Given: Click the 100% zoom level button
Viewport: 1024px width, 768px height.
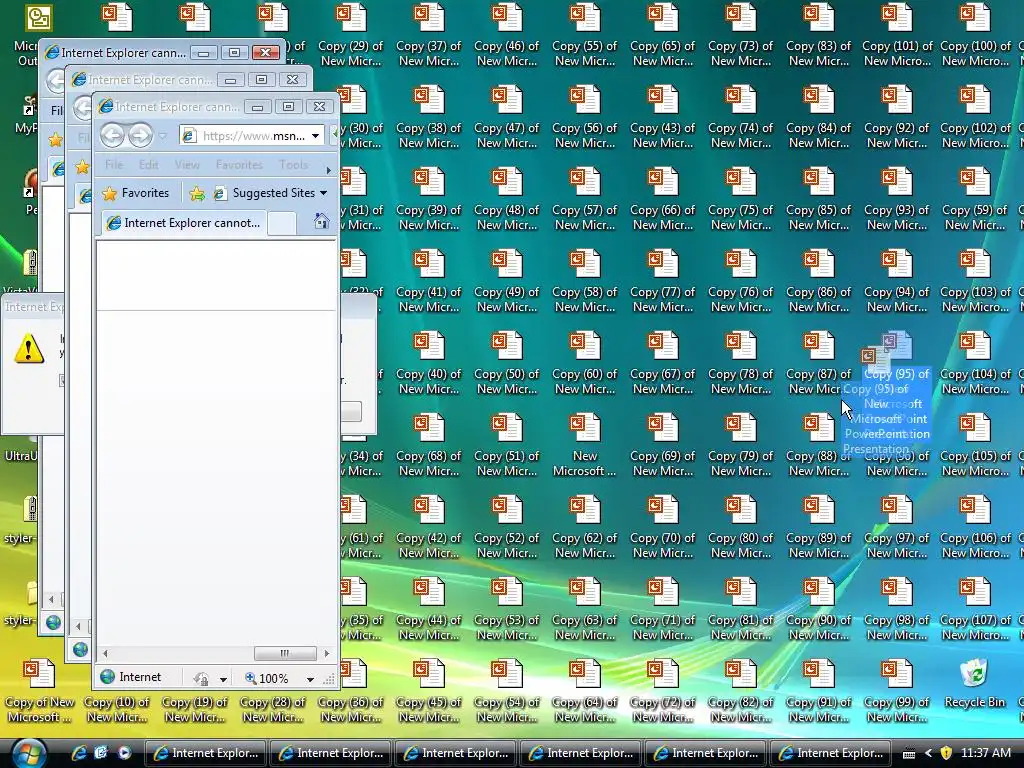Looking at the screenshot, I should 266,679.
